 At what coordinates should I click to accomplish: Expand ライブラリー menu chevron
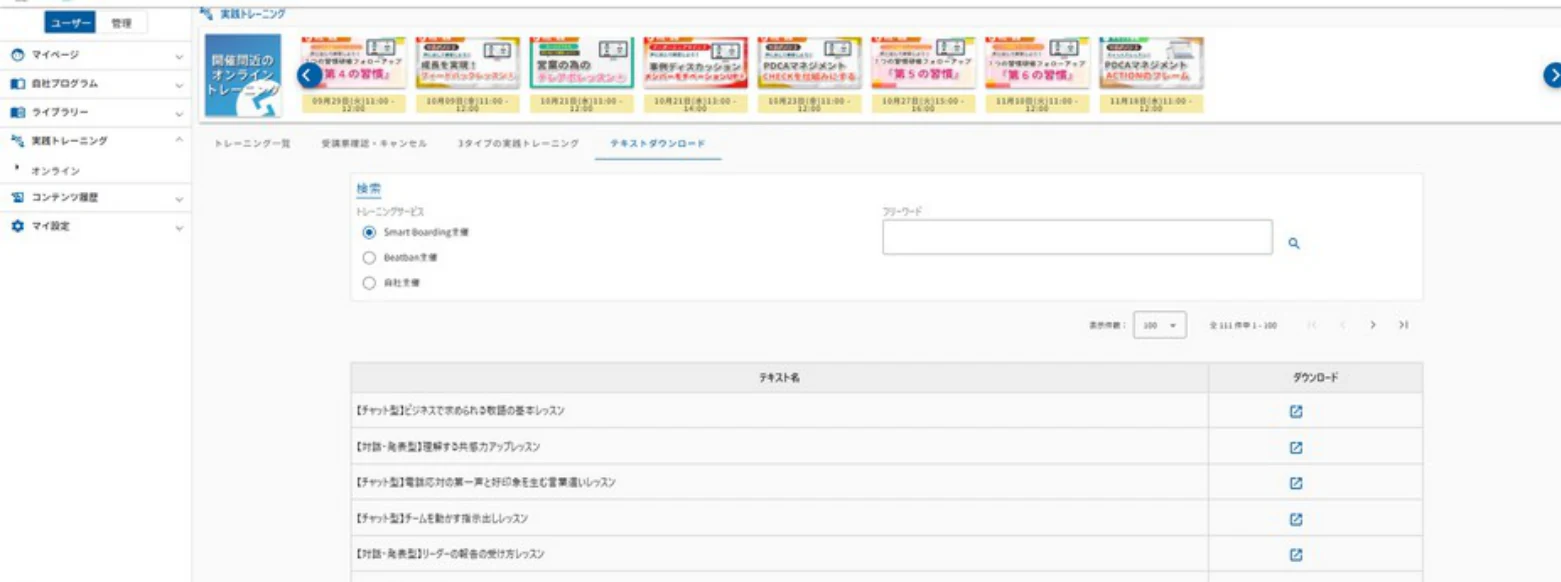coord(179,113)
